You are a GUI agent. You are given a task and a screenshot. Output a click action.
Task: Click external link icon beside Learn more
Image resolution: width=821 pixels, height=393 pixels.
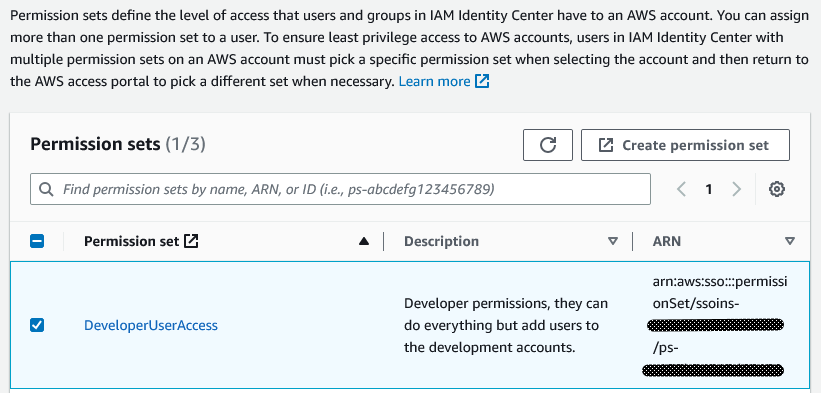[482, 81]
